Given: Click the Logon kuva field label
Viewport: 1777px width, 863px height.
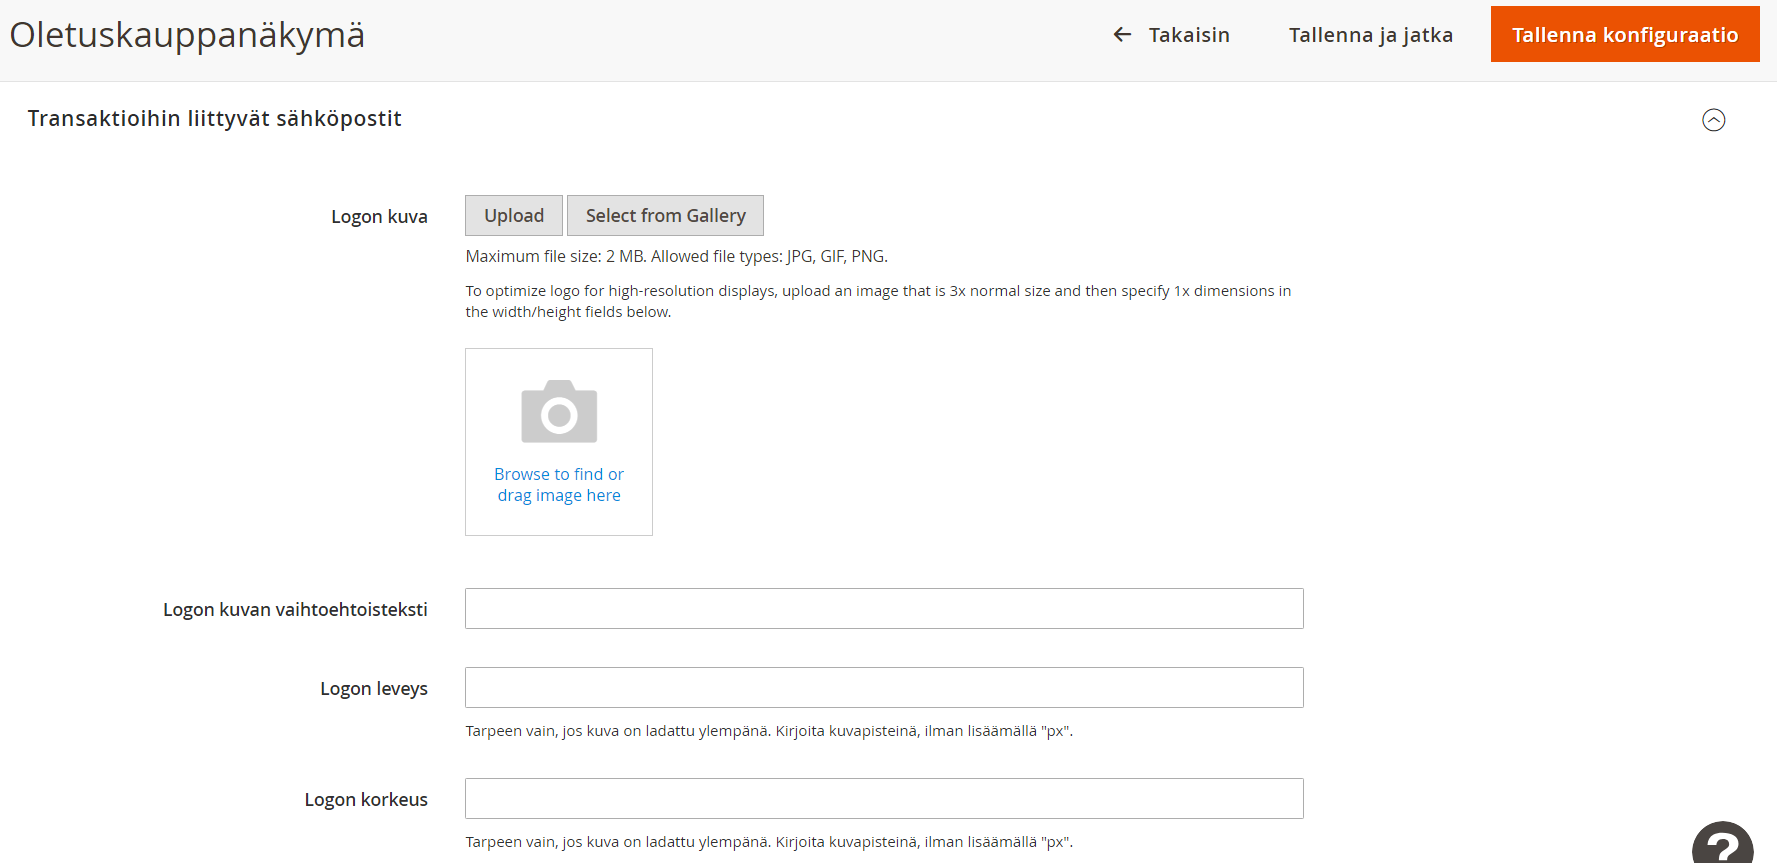Looking at the screenshot, I should coord(379,217).
